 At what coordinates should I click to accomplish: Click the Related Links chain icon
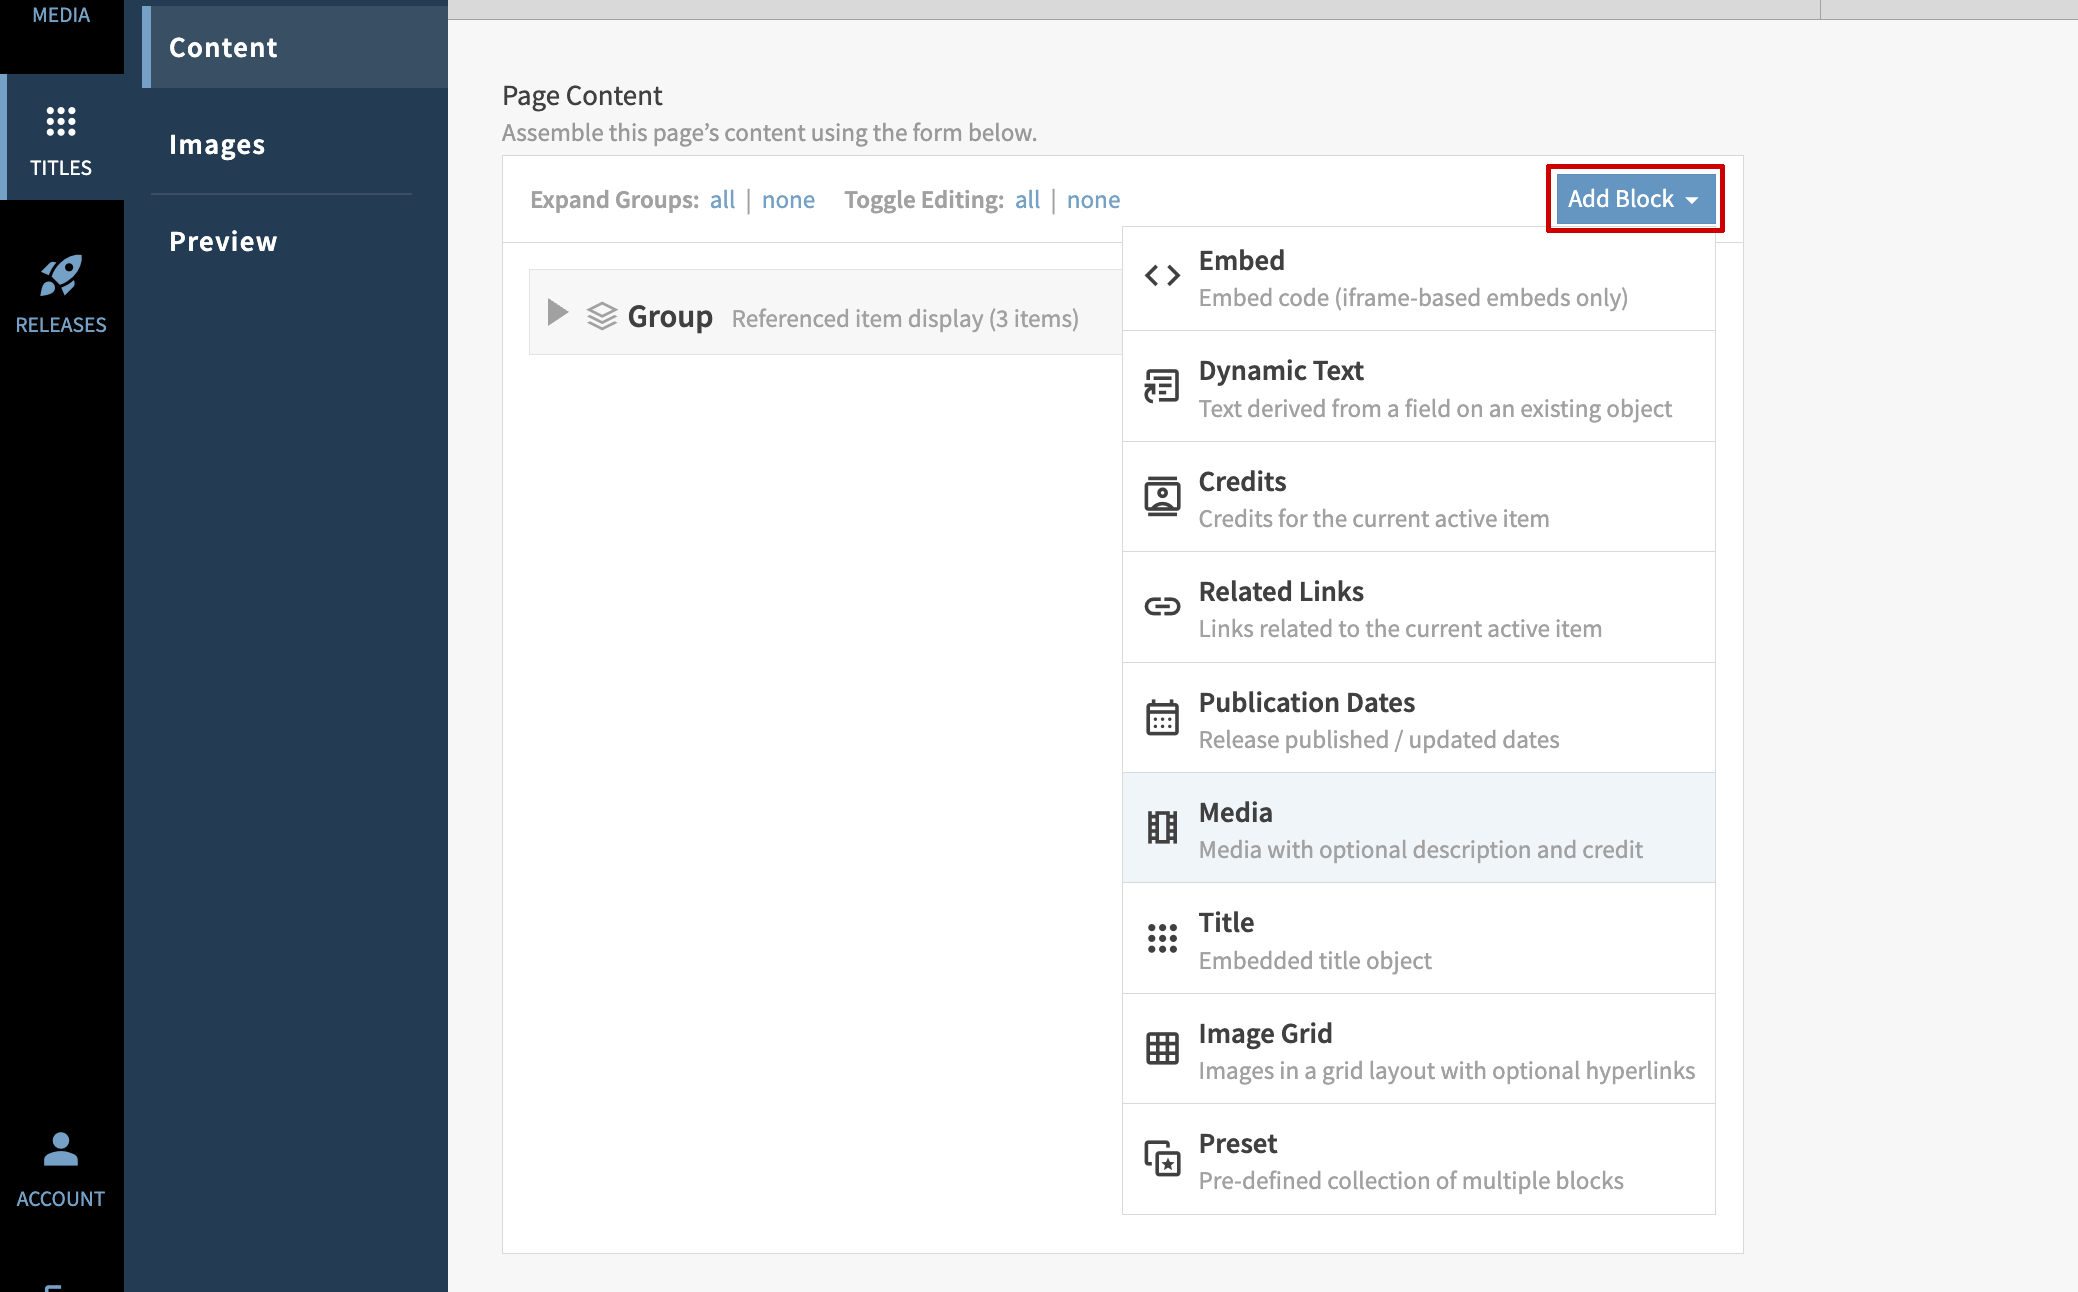point(1162,606)
